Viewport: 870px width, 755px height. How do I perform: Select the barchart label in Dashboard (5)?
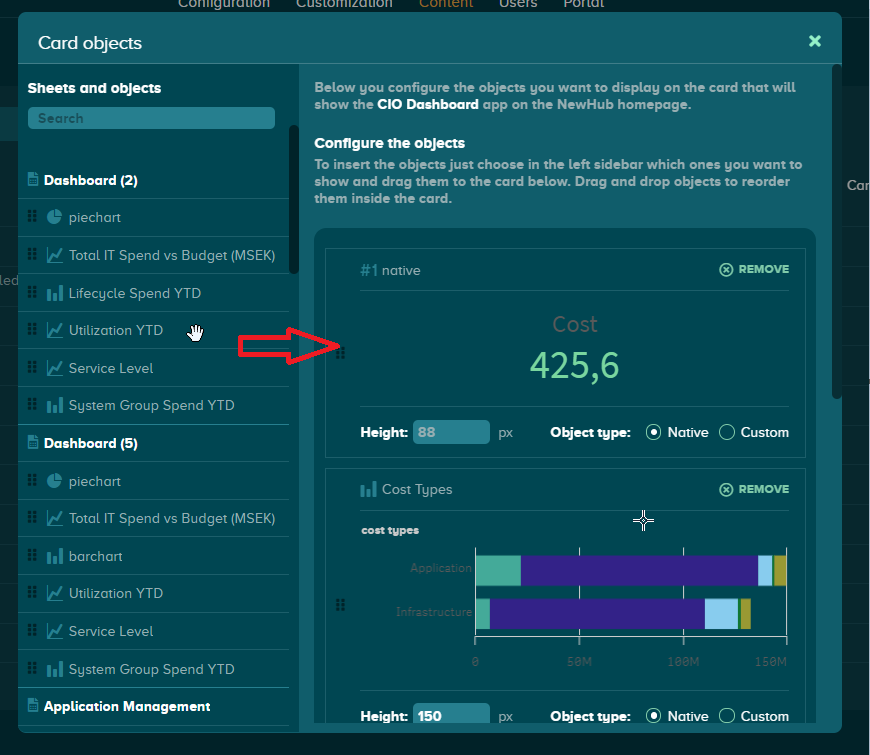click(x=95, y=556)
